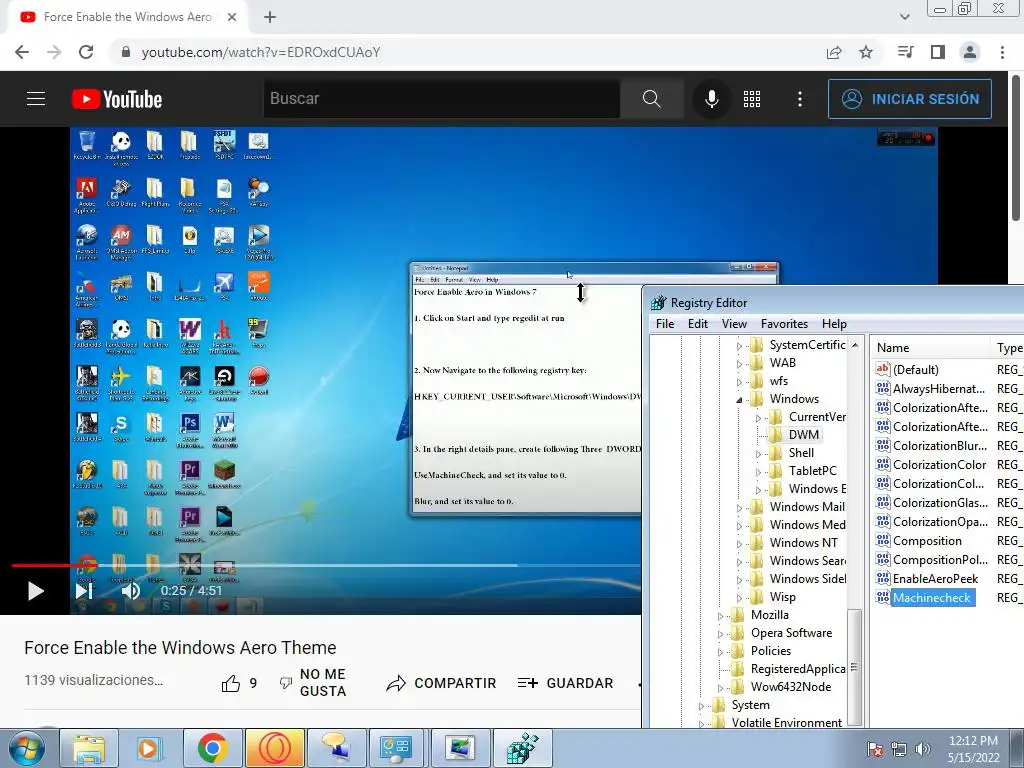Click the YouTube search magnifier button
Viewport: 1024px width, 768px height.
point(651,99)
